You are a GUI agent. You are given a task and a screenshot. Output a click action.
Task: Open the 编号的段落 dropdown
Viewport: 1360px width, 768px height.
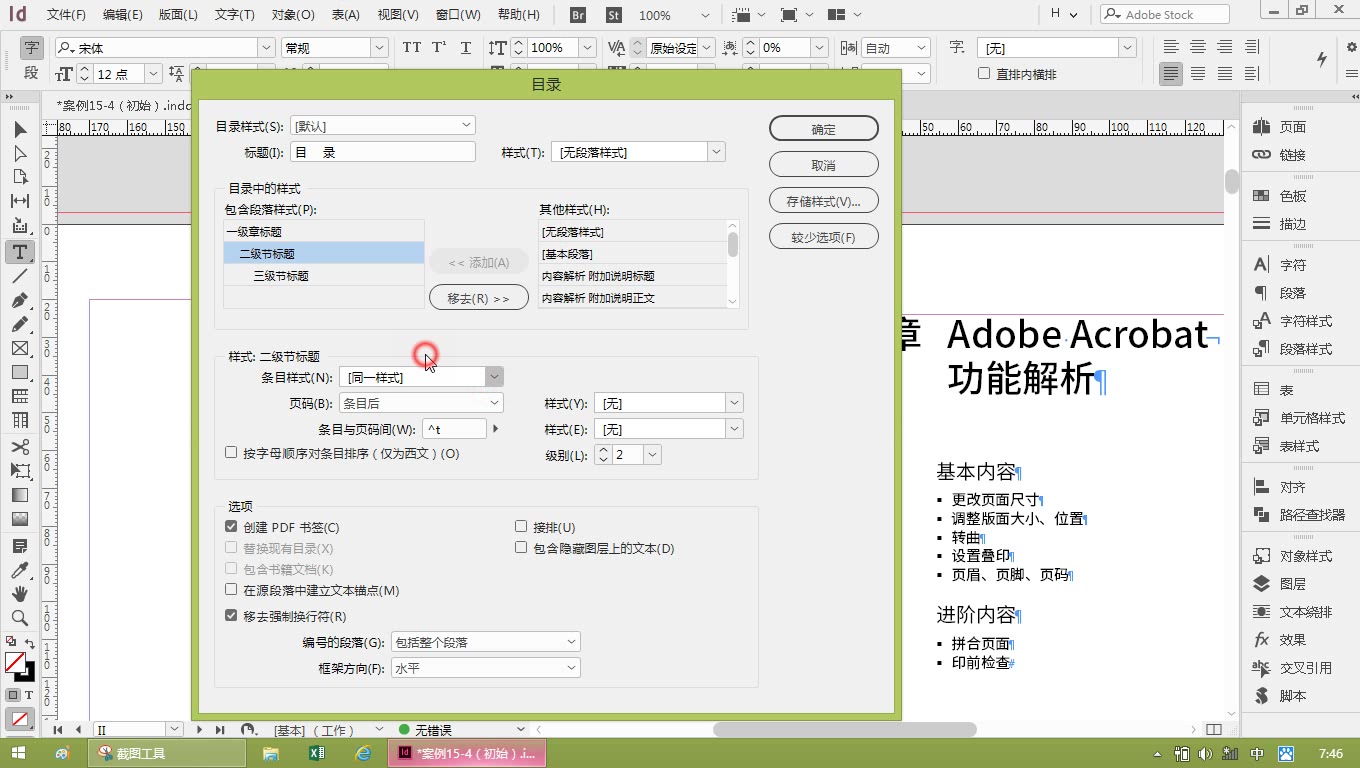pyautogui.click(x=485, y=642)
